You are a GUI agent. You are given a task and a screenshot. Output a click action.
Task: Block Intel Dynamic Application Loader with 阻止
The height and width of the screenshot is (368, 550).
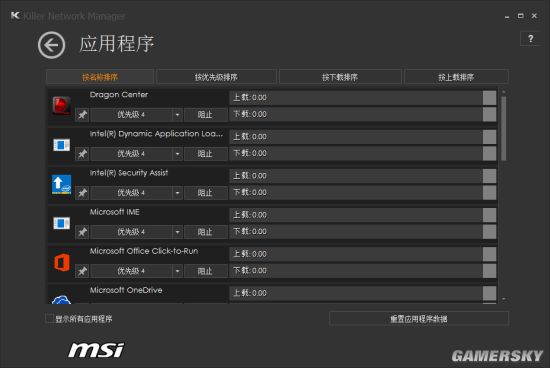205,154
